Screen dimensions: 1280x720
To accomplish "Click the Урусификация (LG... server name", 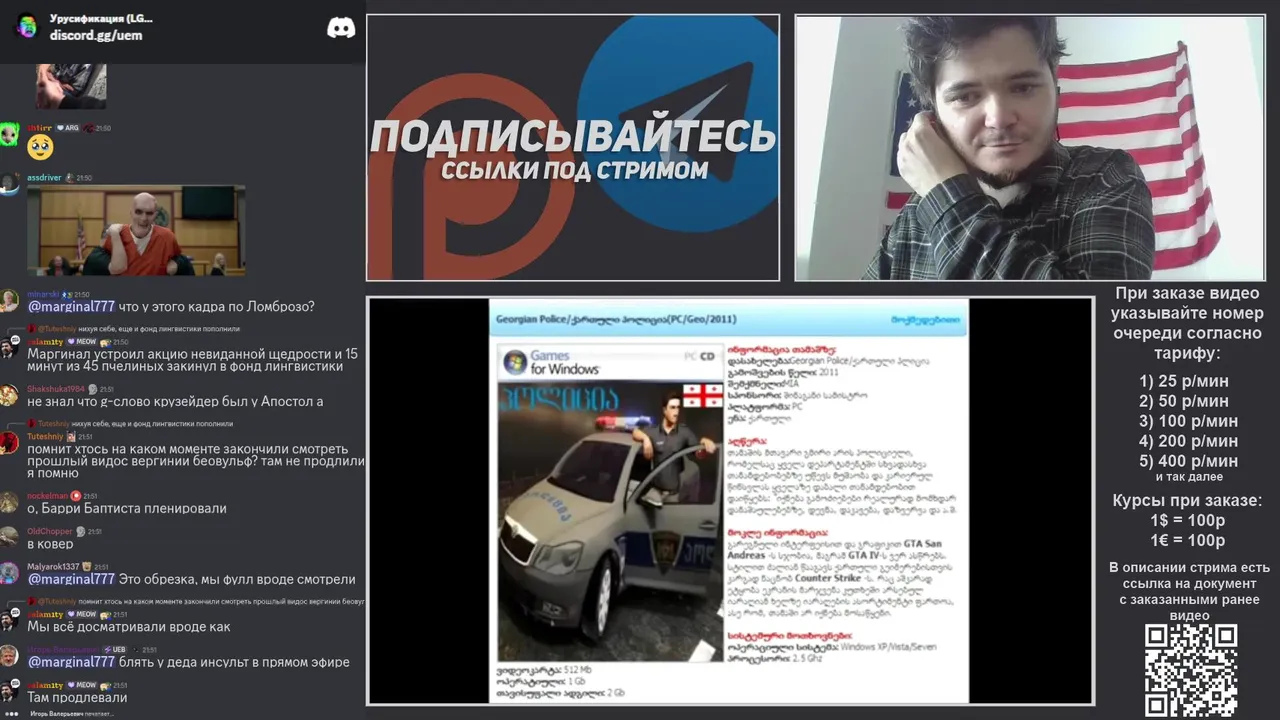I will pyautogui.click(x=101, y=19).
